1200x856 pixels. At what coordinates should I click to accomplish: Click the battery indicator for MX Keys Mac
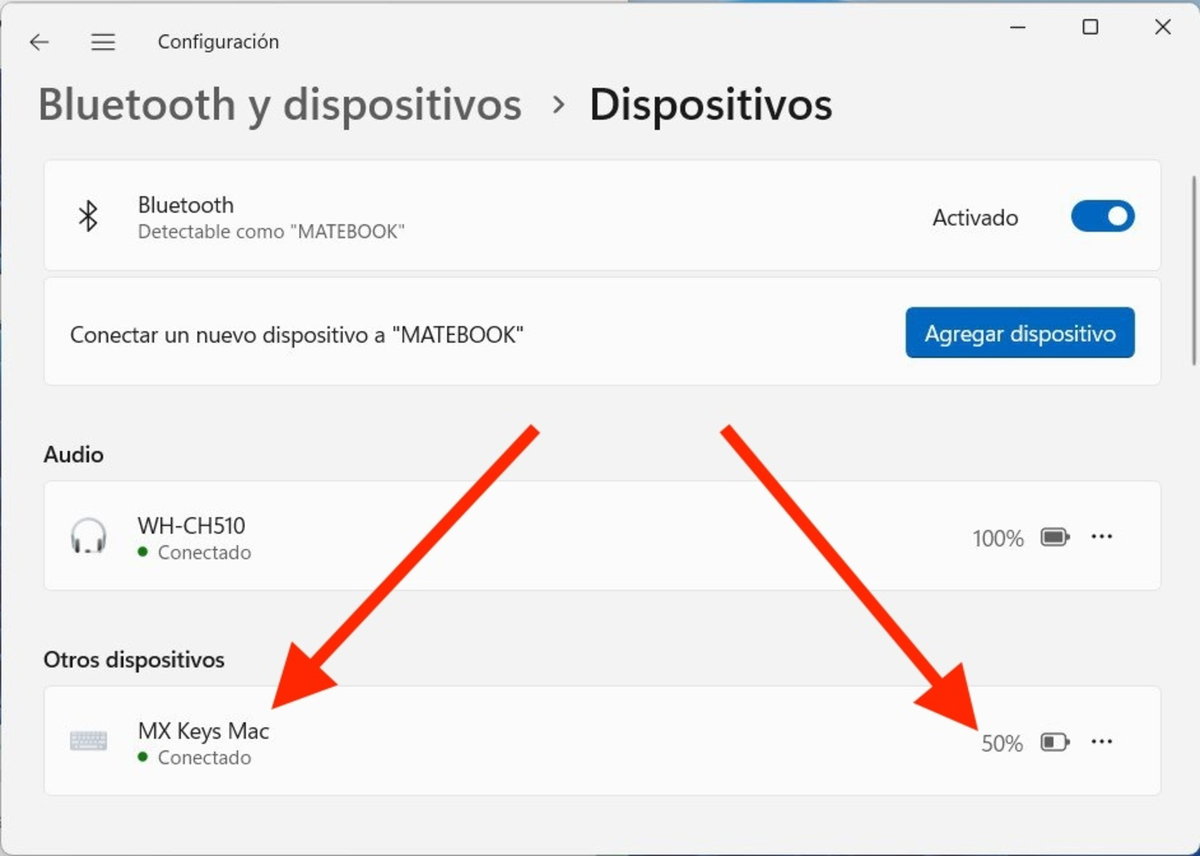[1053, 742]
